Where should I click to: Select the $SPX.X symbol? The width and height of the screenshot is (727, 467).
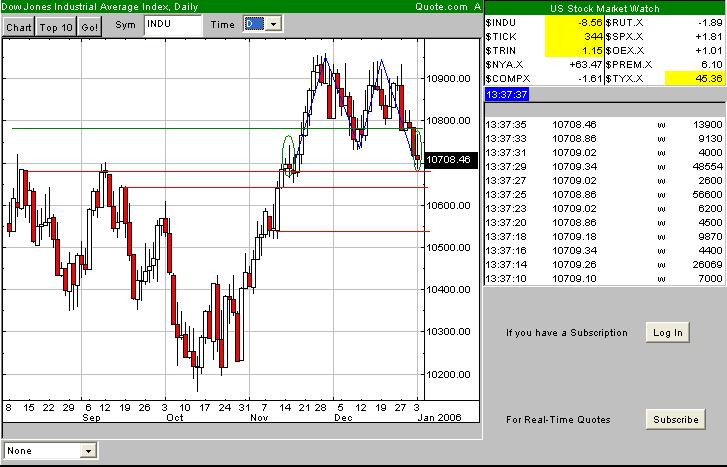(624, 37)
